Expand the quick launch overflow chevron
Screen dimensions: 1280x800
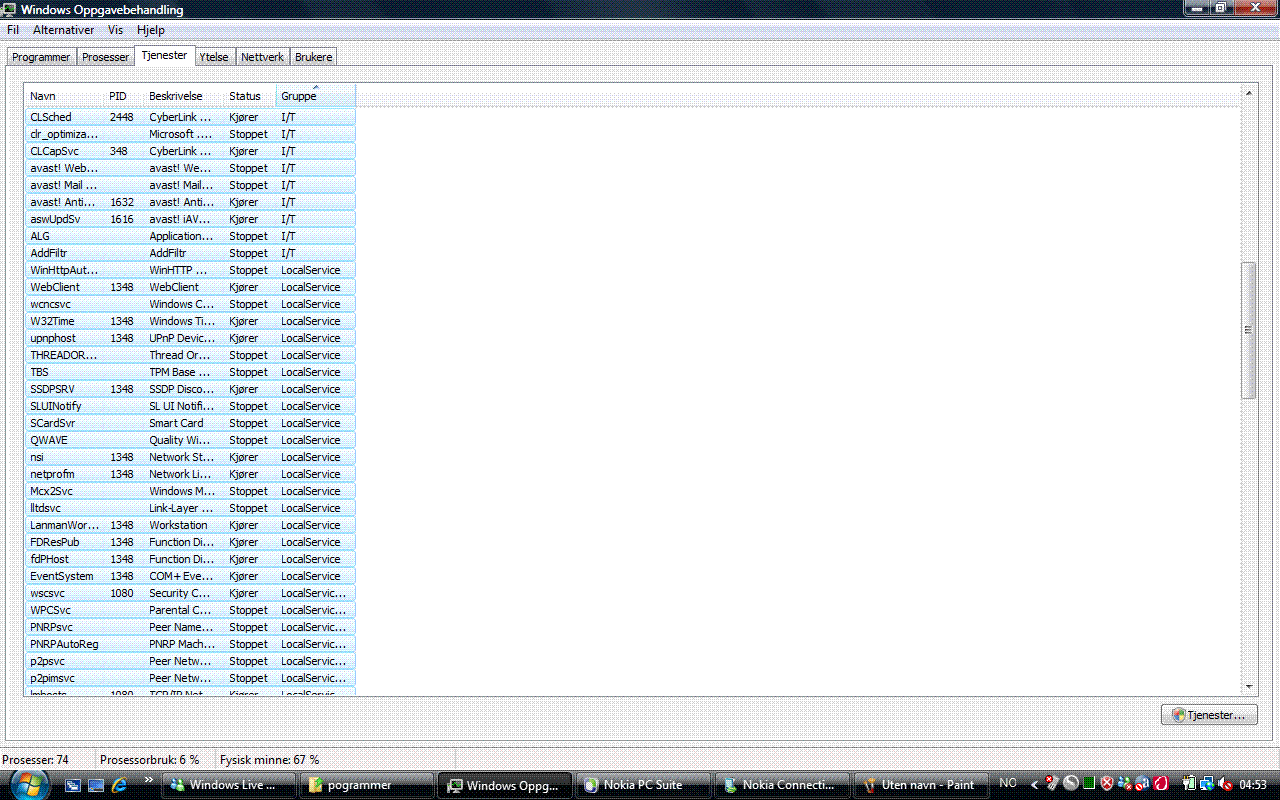pos(149,780)
